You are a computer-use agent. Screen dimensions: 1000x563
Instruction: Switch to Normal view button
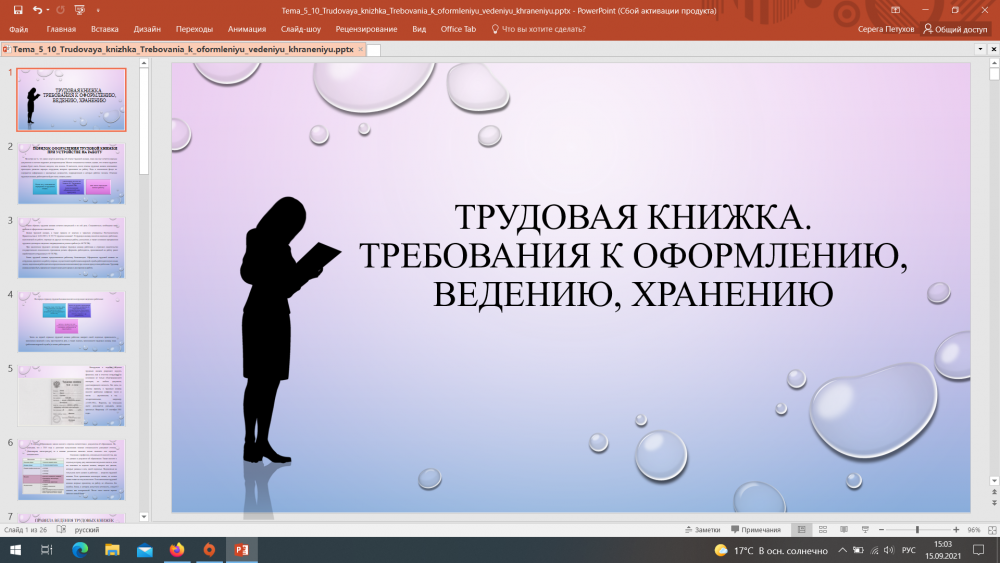(801, 529)
